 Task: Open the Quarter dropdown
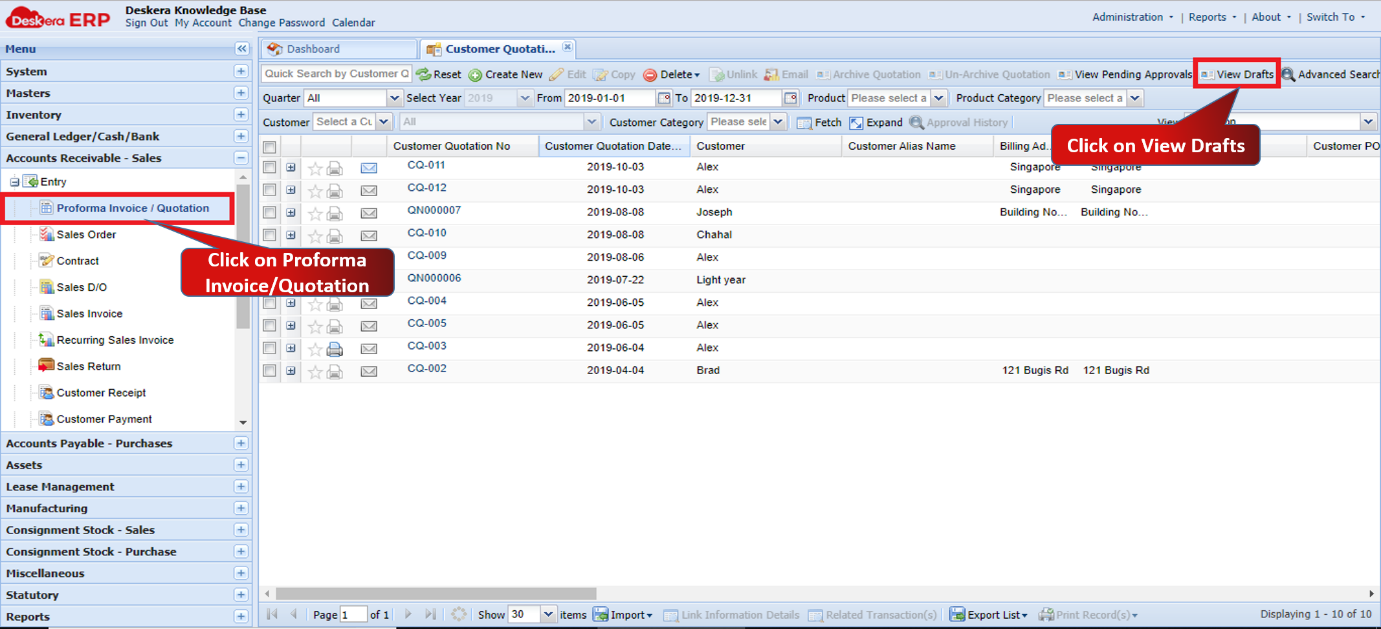coord(394,98)
